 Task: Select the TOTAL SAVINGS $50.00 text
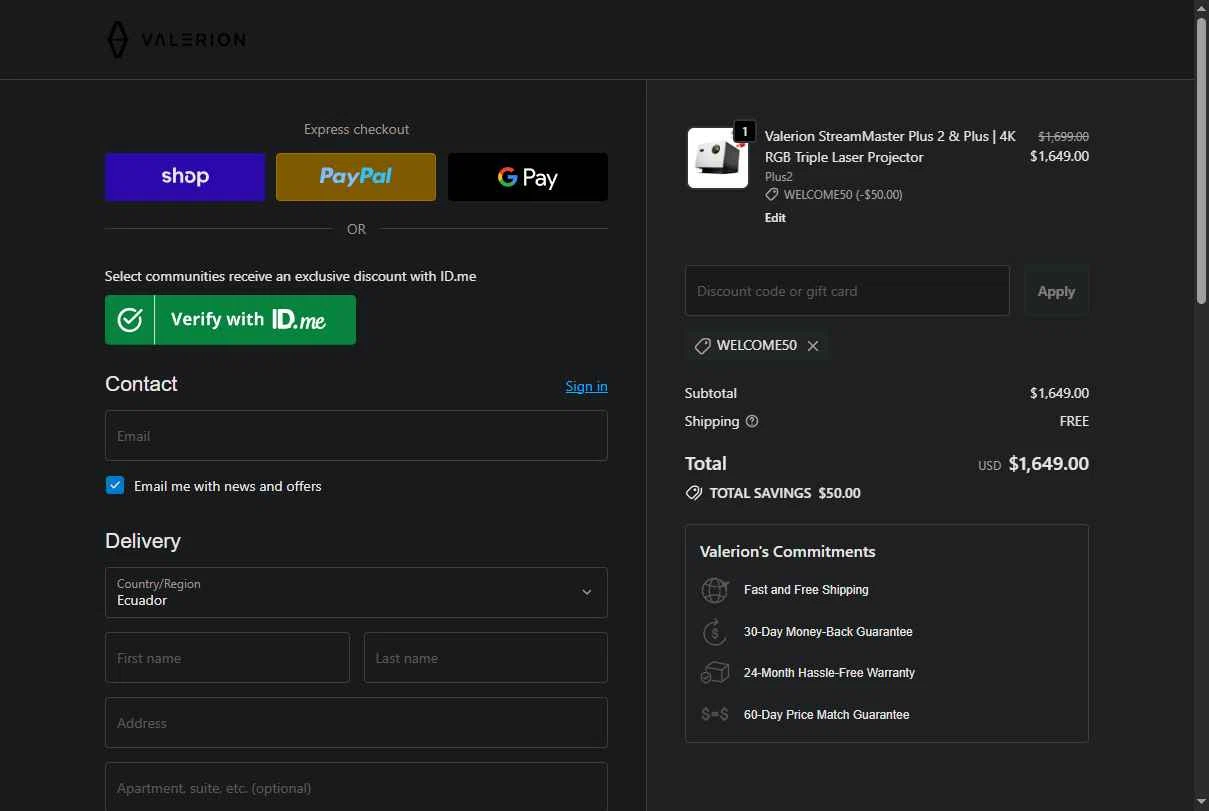785,493
